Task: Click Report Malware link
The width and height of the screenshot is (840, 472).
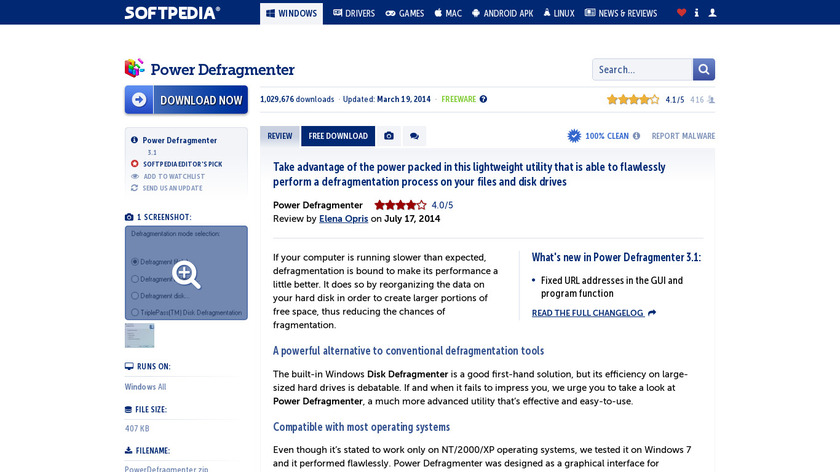Action: pyautogui.click(x=683, y=136)
